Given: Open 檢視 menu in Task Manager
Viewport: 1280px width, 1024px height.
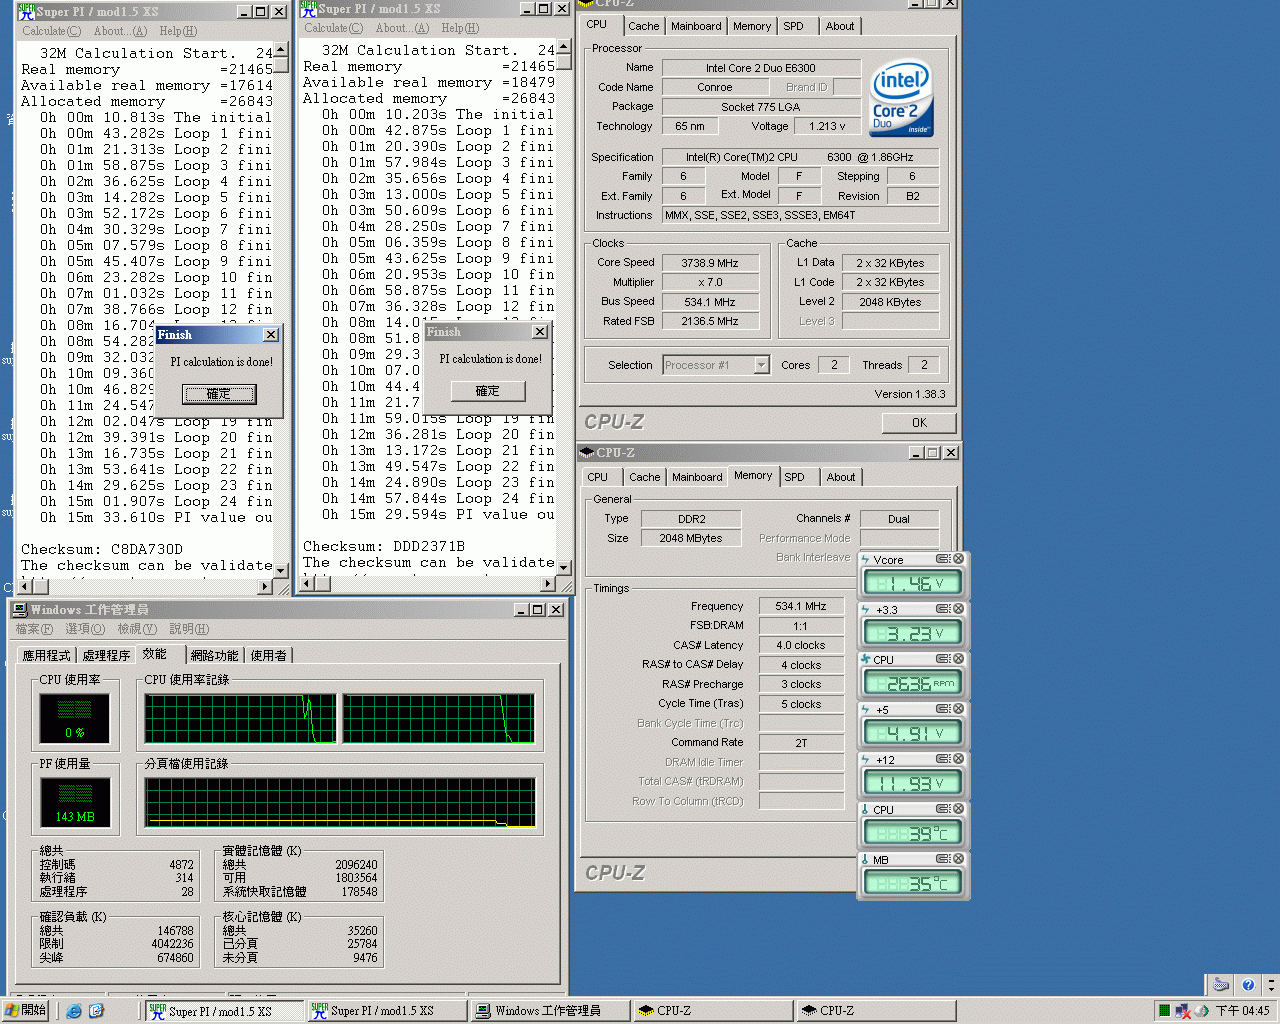Looking at the screenshot, I should click(137, 629).
